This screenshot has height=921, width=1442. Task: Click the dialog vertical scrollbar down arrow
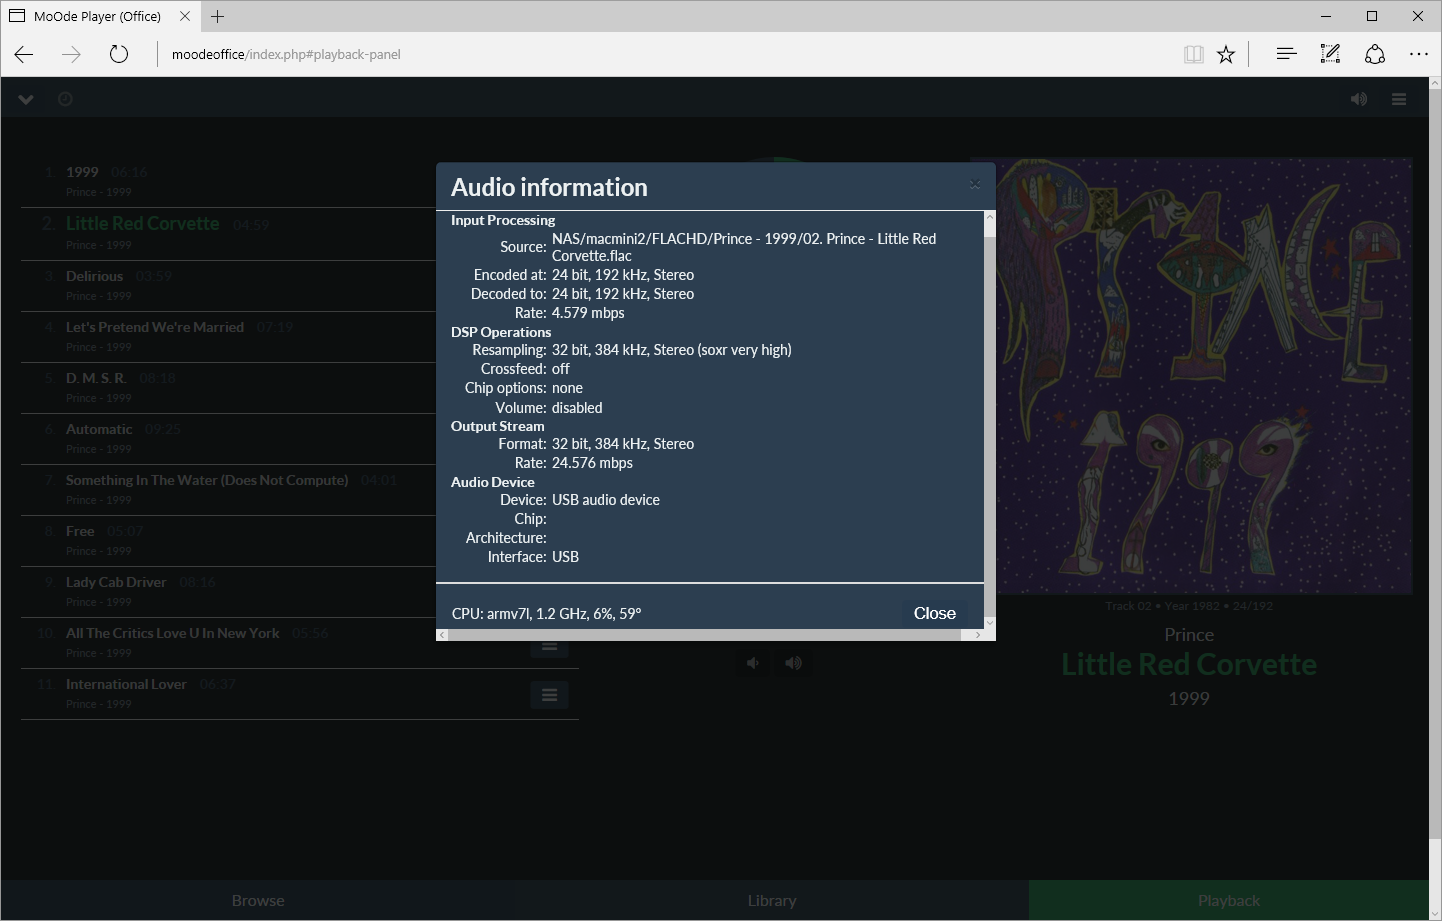(990, 622)
